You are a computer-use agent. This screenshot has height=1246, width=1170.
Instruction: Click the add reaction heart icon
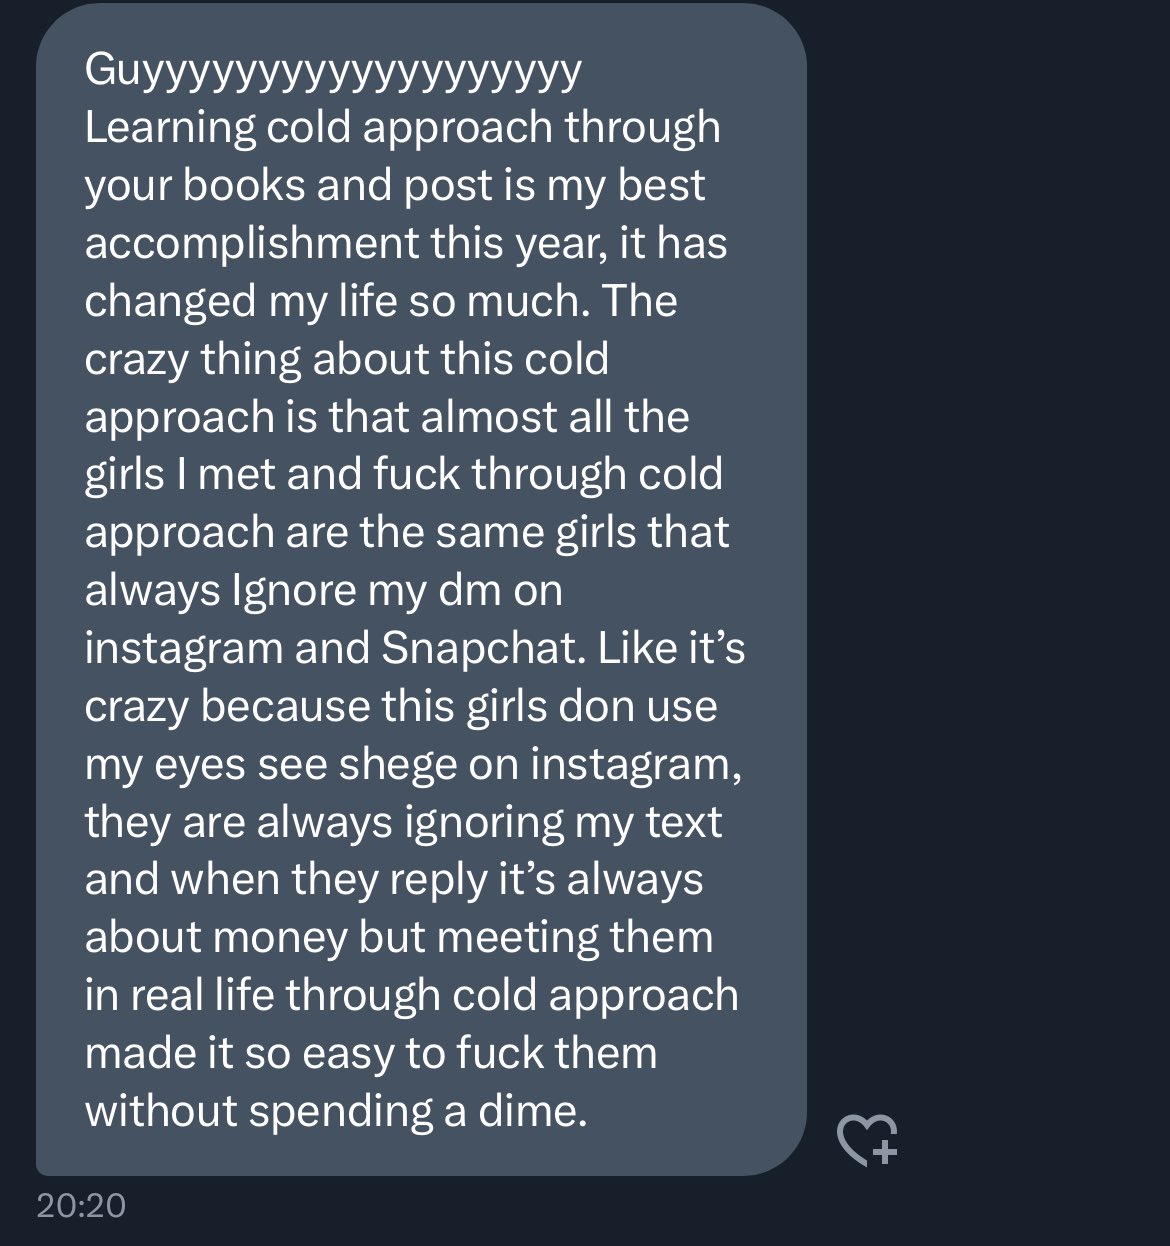pyautogui.click(x=866, y=1140)
